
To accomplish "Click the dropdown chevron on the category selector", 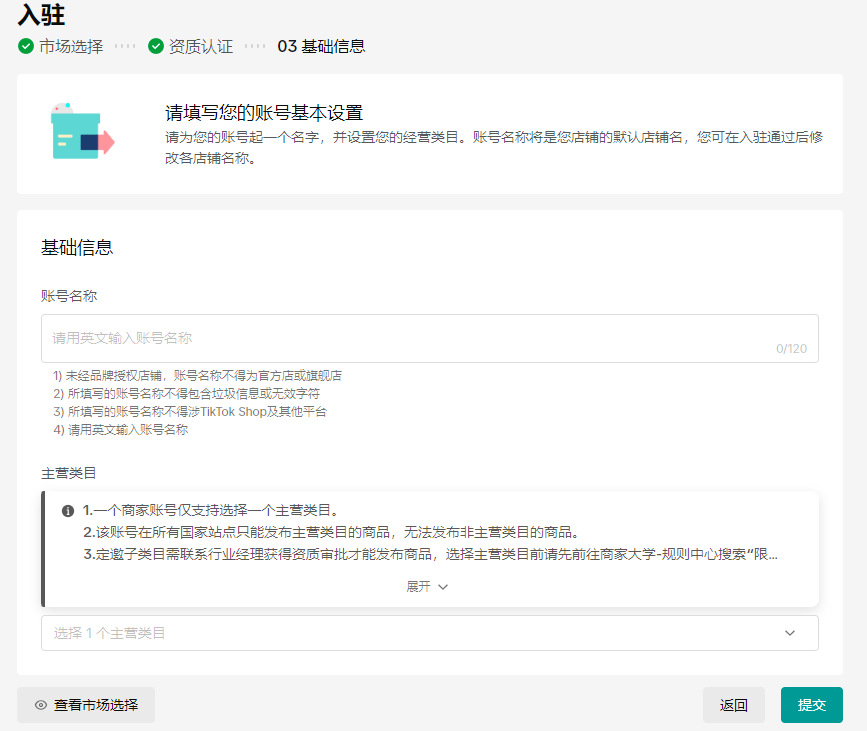I will (x=789, y=633).
